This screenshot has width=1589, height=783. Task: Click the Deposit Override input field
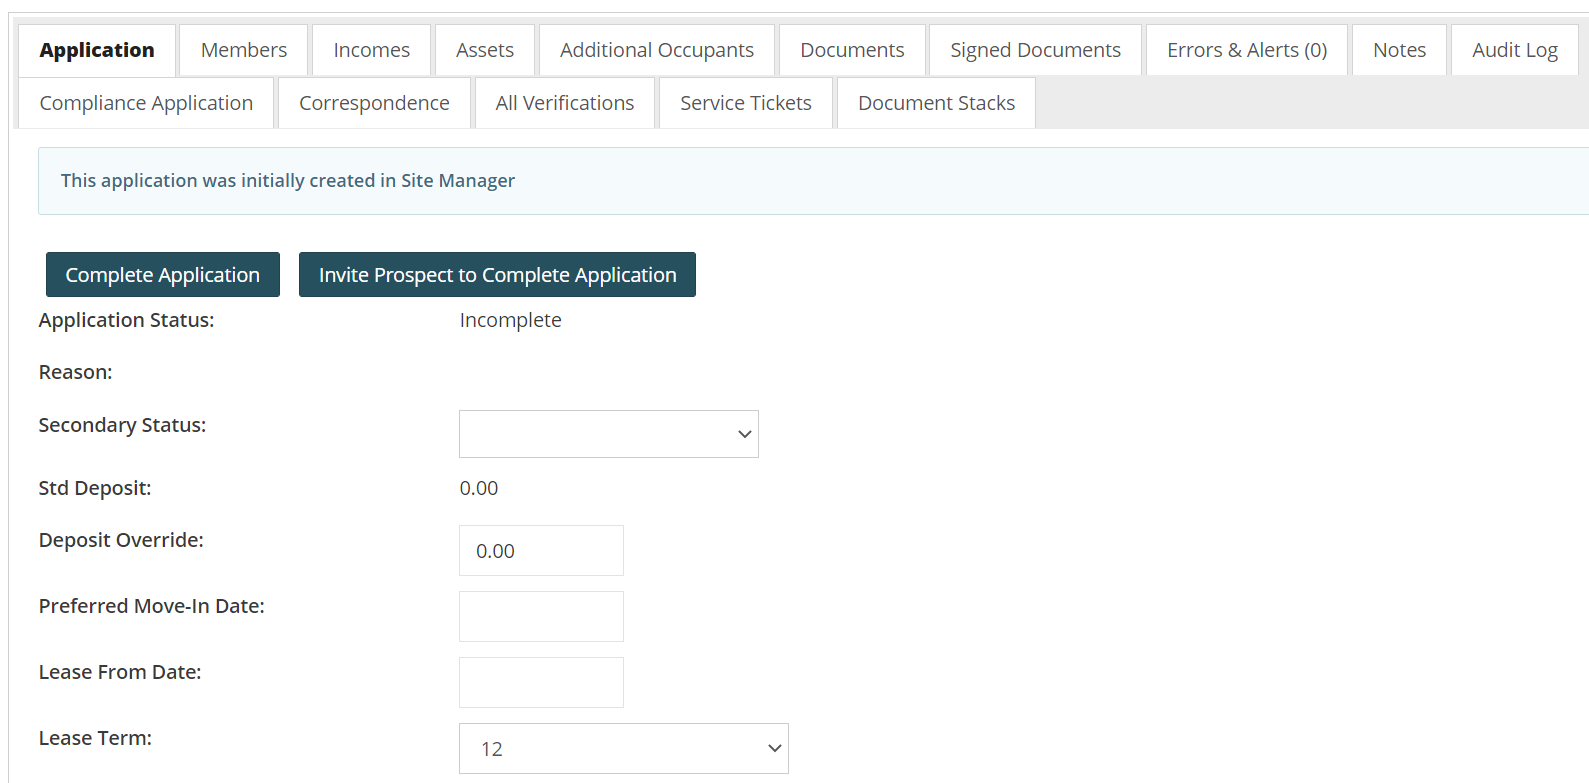coord(541,551)
